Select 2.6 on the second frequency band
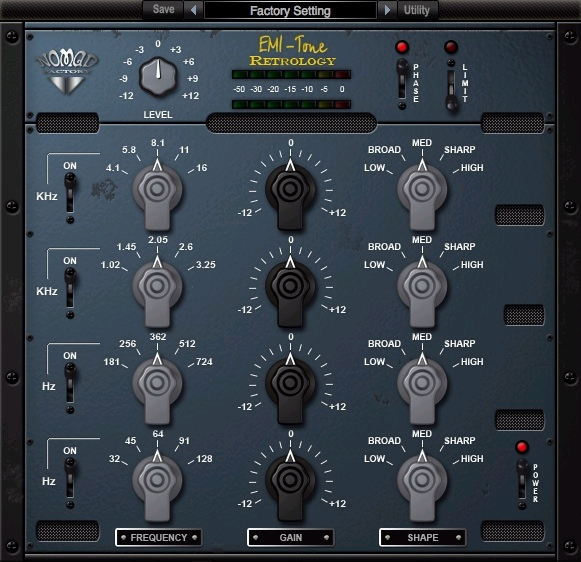 click(186, 247)
